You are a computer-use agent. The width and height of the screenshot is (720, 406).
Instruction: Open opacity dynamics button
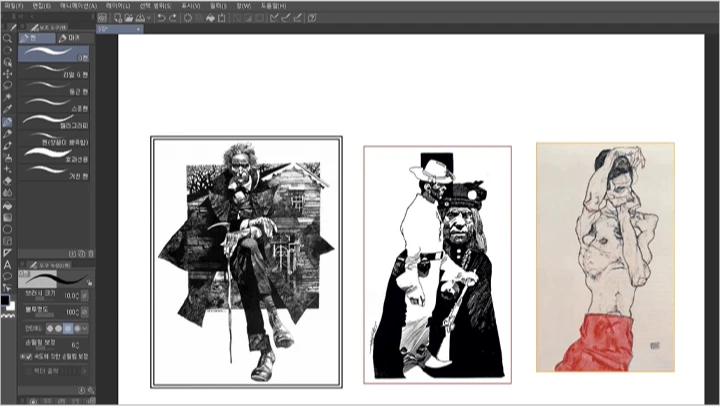pos(84,312)
